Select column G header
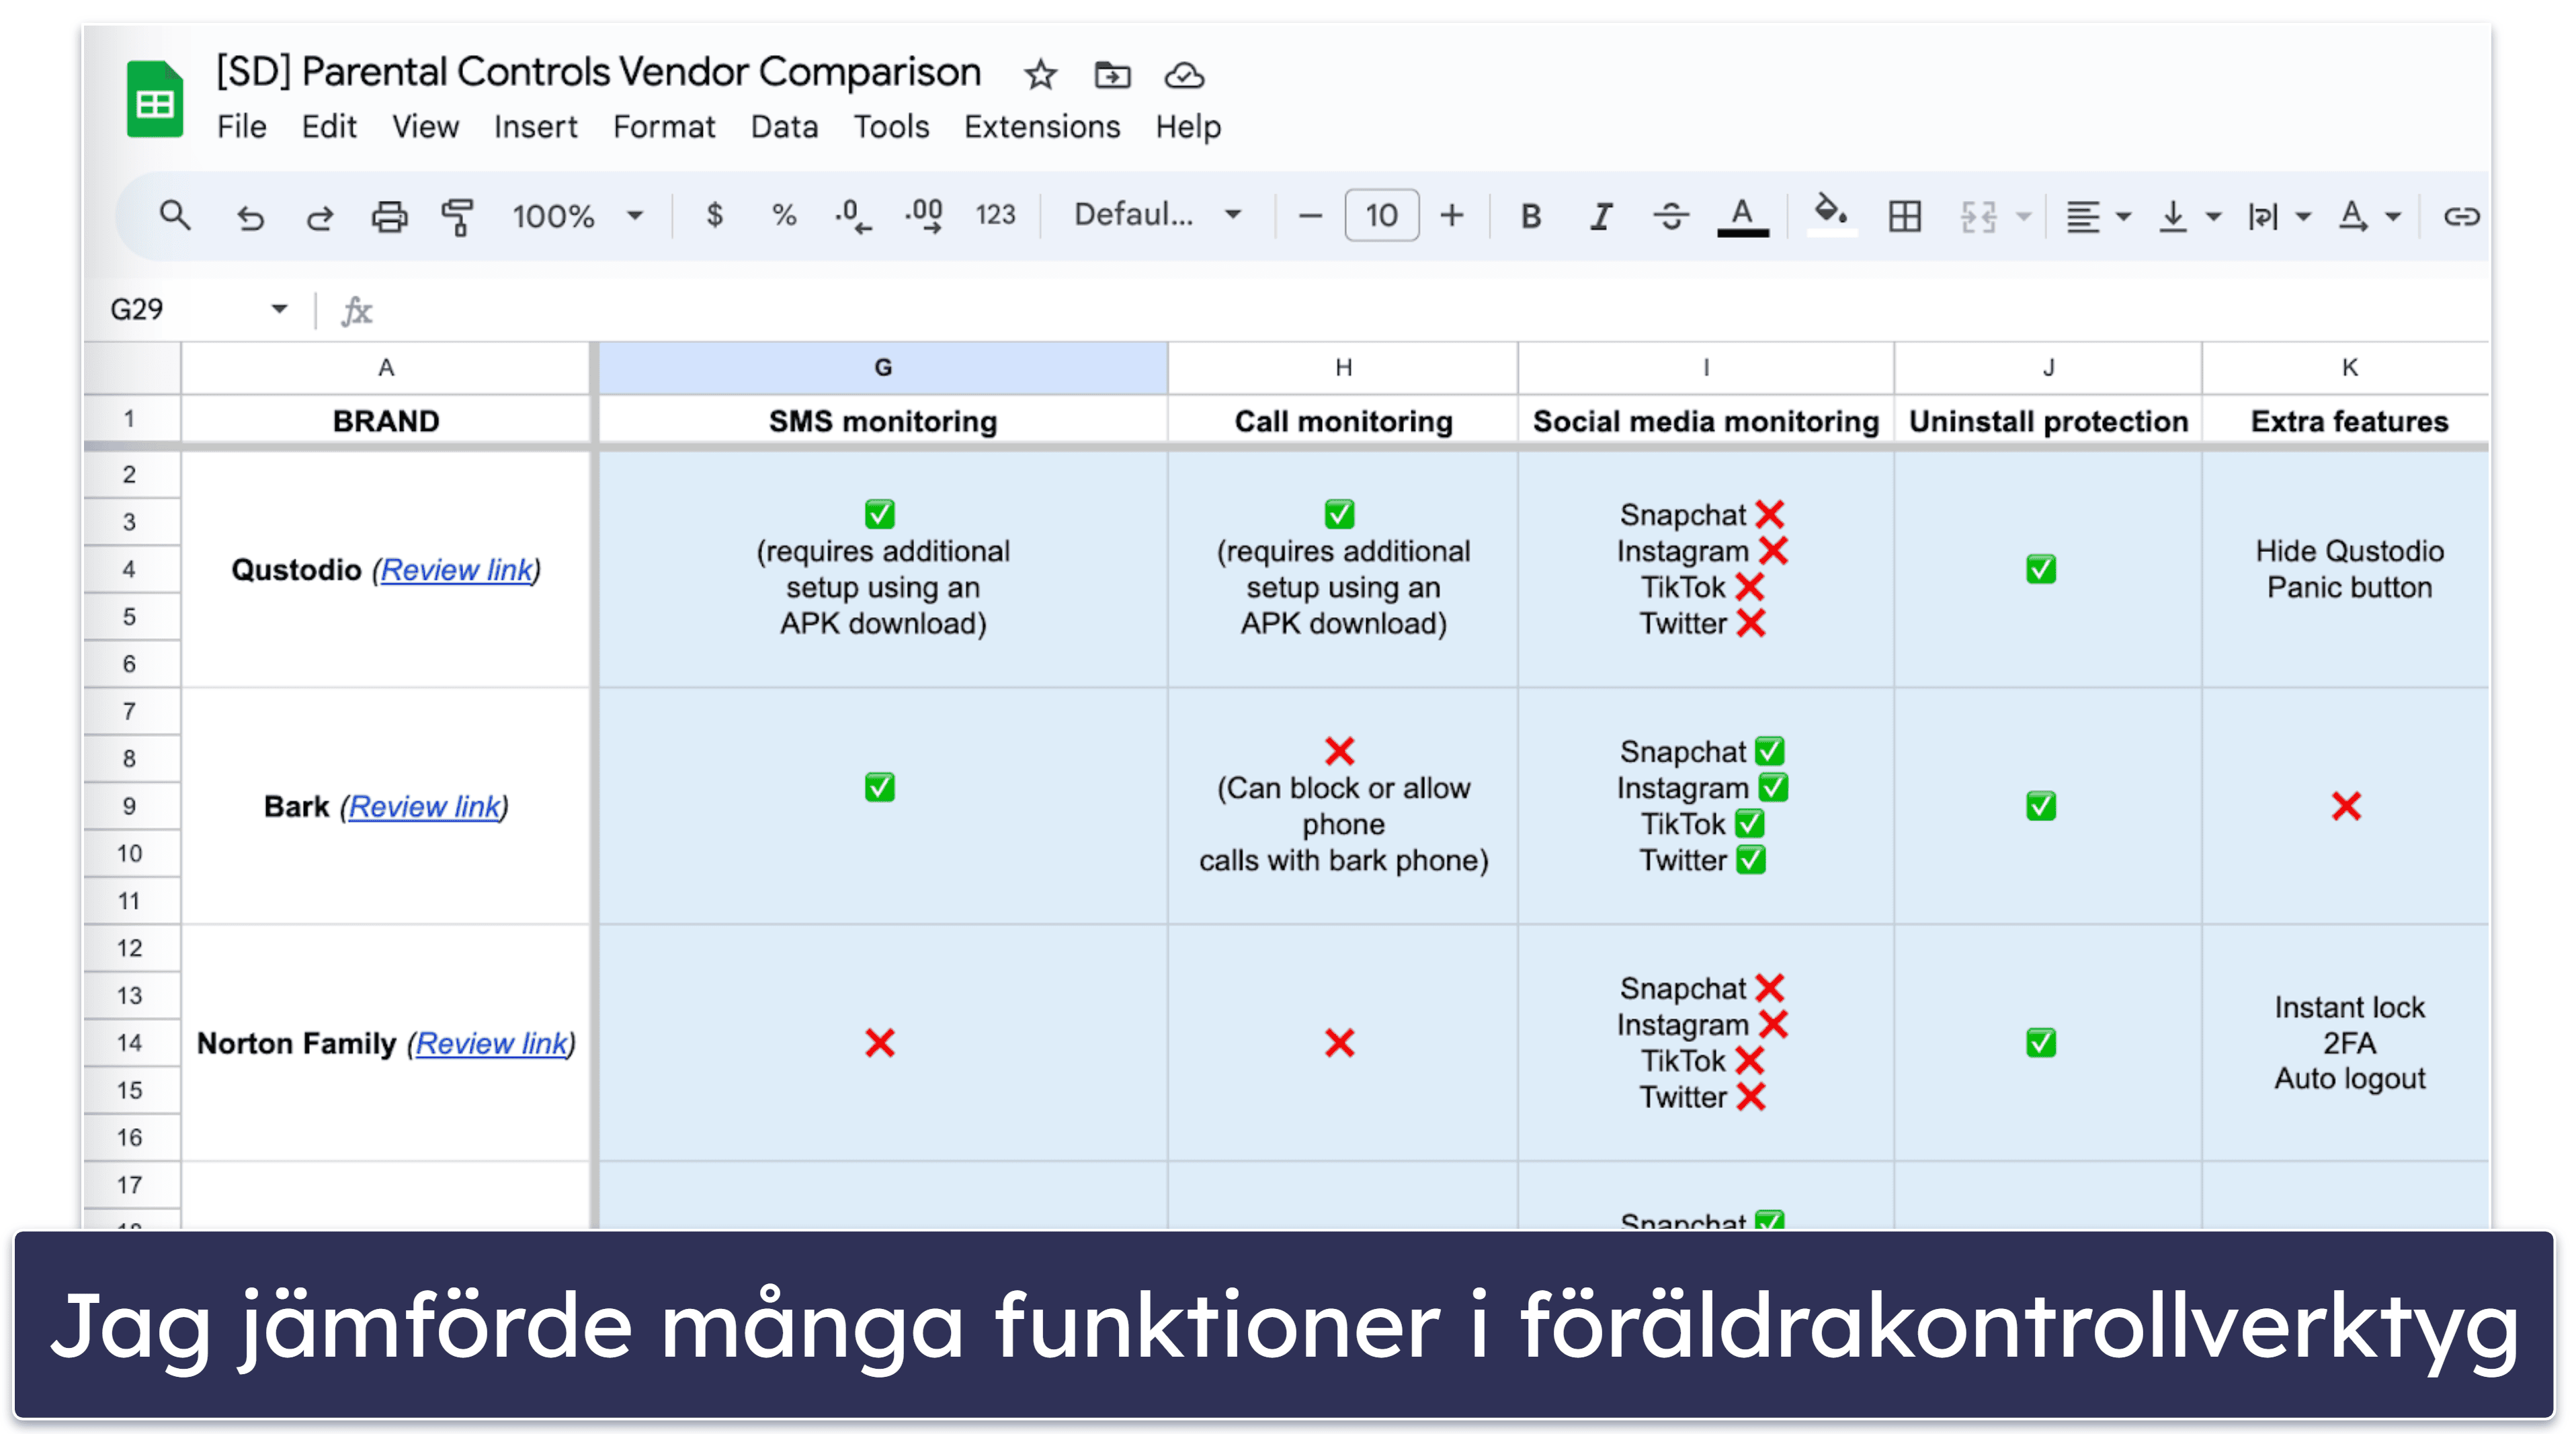Screen dimensions: 2576x1434 (883, 367)
